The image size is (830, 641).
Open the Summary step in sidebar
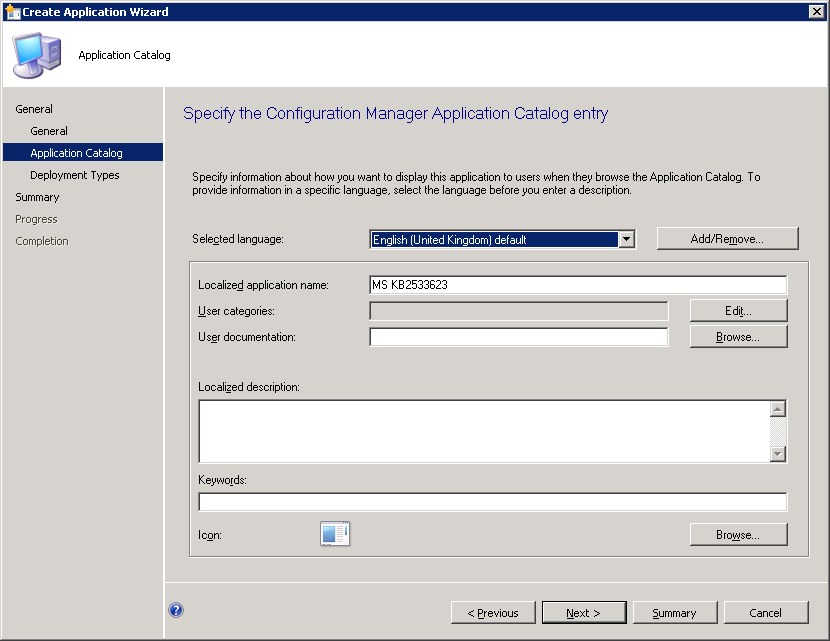click(37, 197)
